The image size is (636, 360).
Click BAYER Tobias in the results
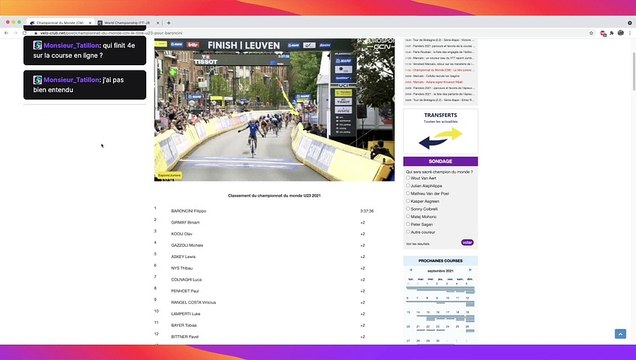point(184,325)
